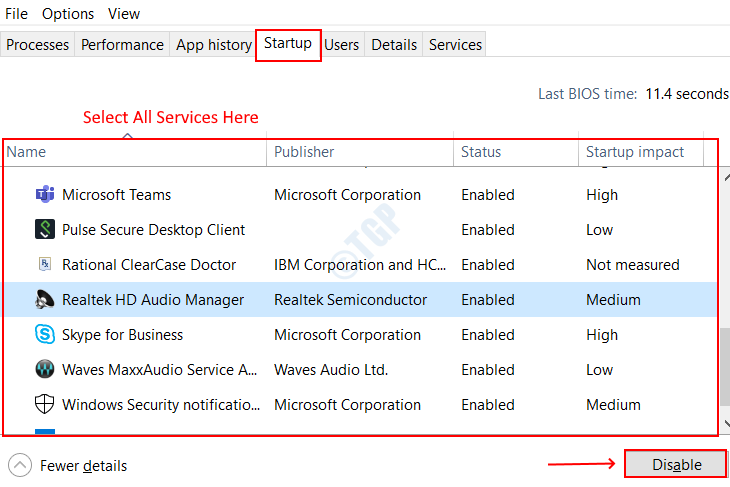Click the Disable button
730x487 pixels.
click(x=676, y=464)
